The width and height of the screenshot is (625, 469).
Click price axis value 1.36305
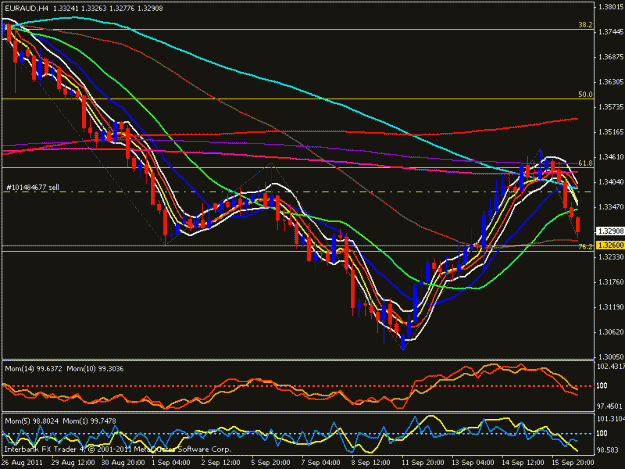click(x=611, y=82)
